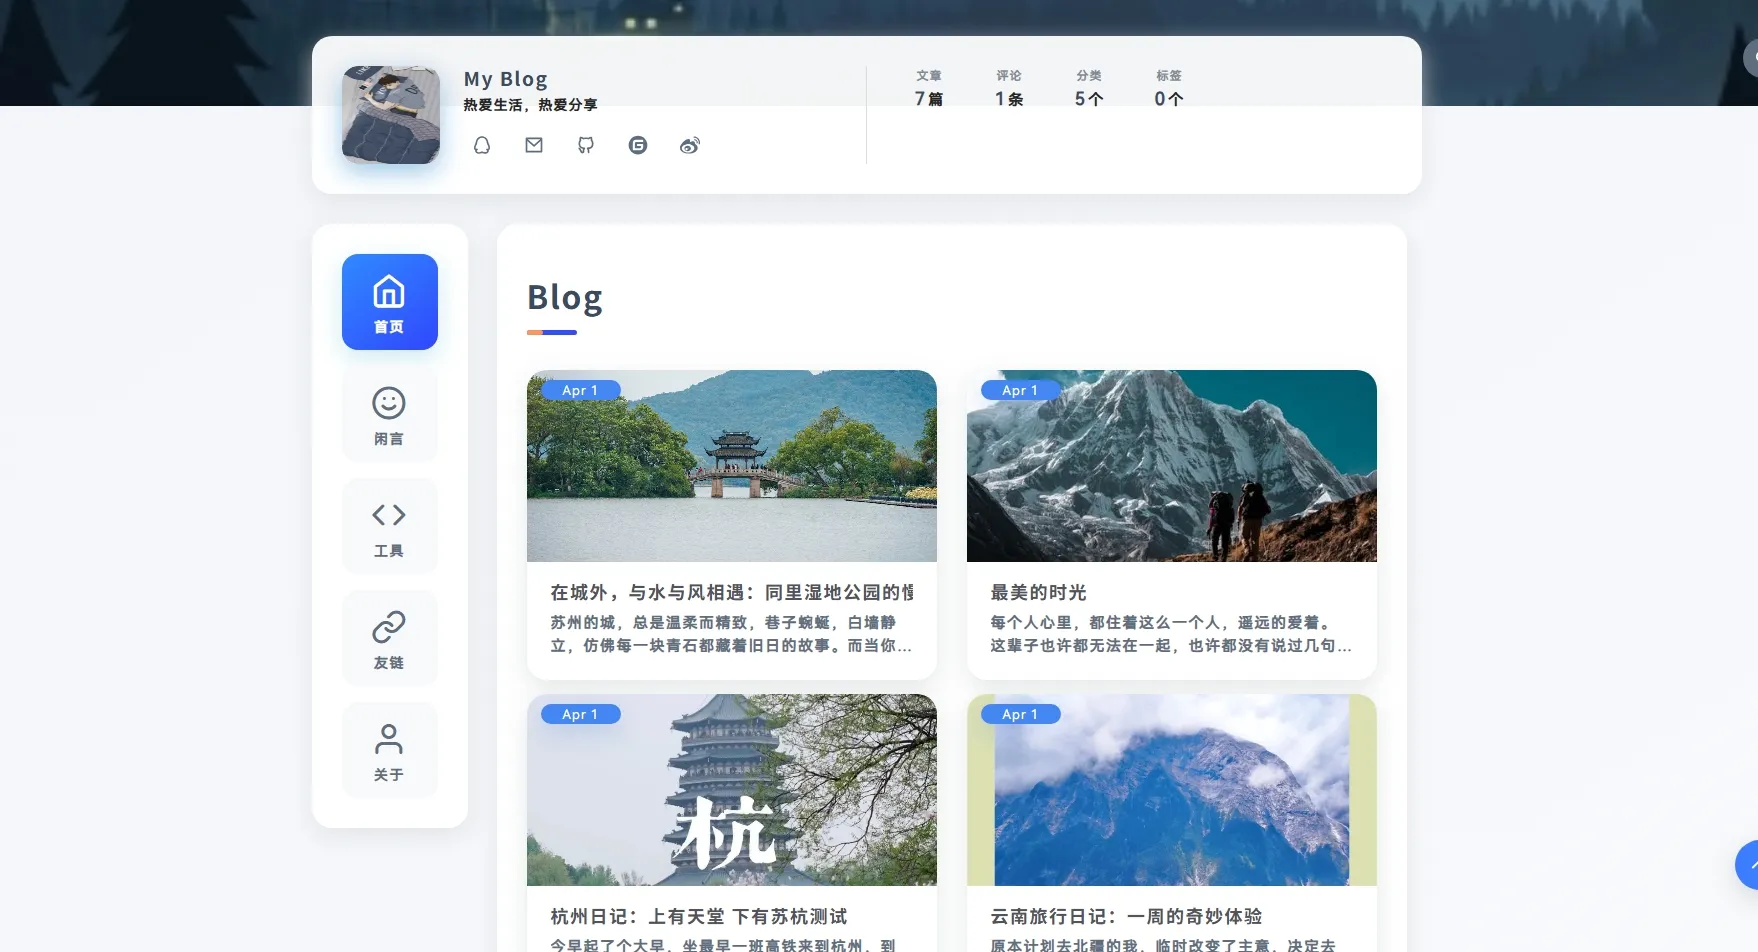The width and height of the screenshot is (1758, 952).
Task: Open the 关于 person sidebar item
Action: 390,750
